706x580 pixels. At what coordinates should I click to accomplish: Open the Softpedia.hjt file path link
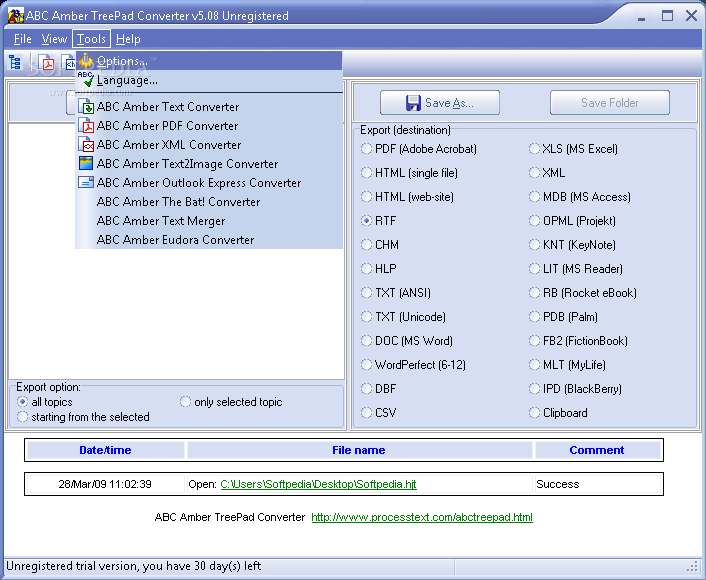(318, 484)
